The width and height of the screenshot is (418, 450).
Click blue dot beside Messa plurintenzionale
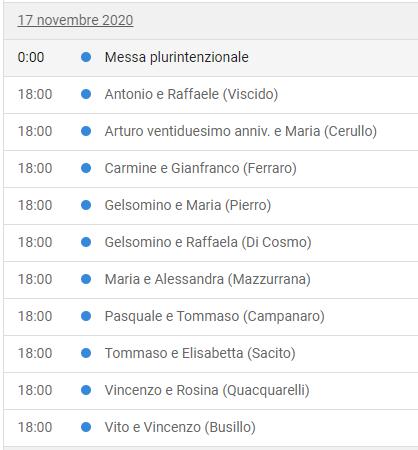coord(86,57)
